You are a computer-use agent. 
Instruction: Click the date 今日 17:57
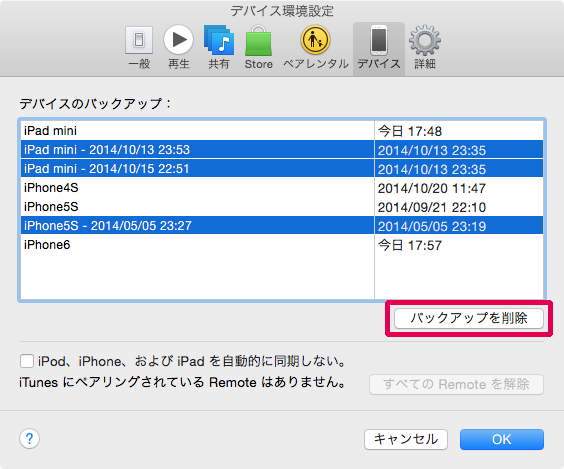(410, 245)
